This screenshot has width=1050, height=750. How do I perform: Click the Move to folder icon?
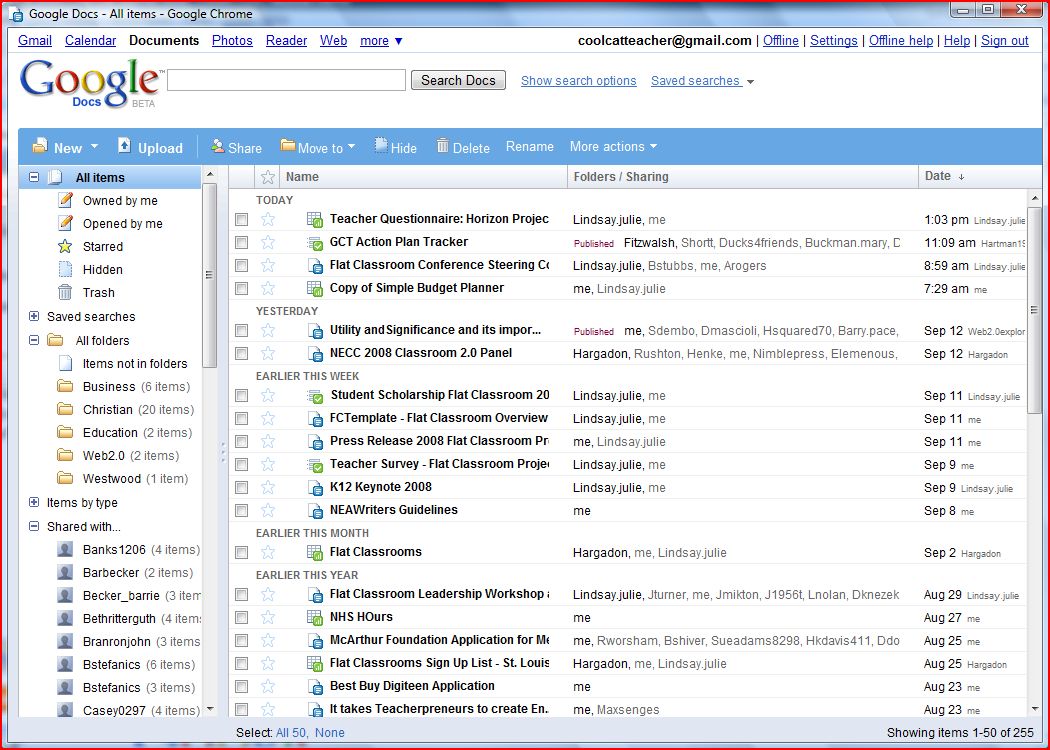pyautogui.click(x=288, y=145)
